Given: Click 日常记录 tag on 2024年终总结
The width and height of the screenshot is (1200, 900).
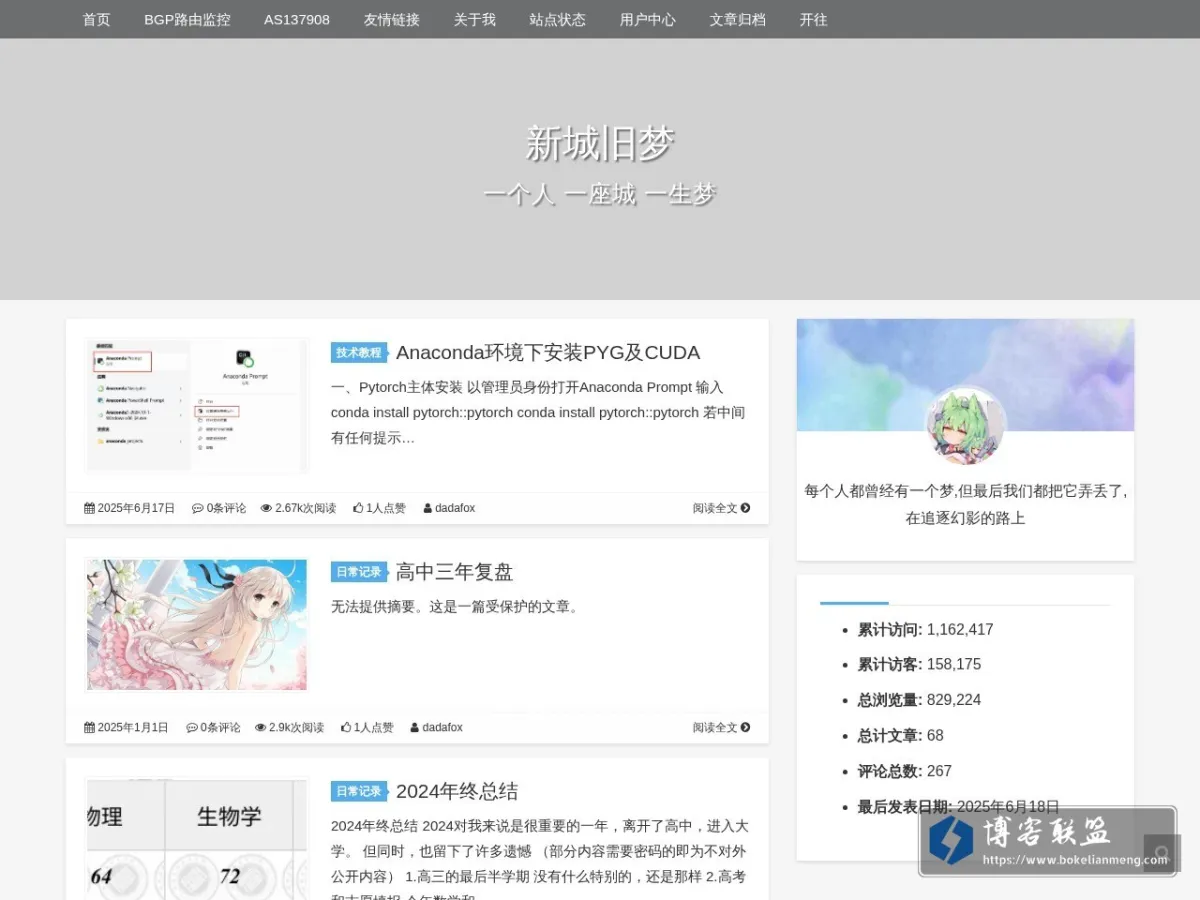Looking at the screenshot, I should click(359, 791).
